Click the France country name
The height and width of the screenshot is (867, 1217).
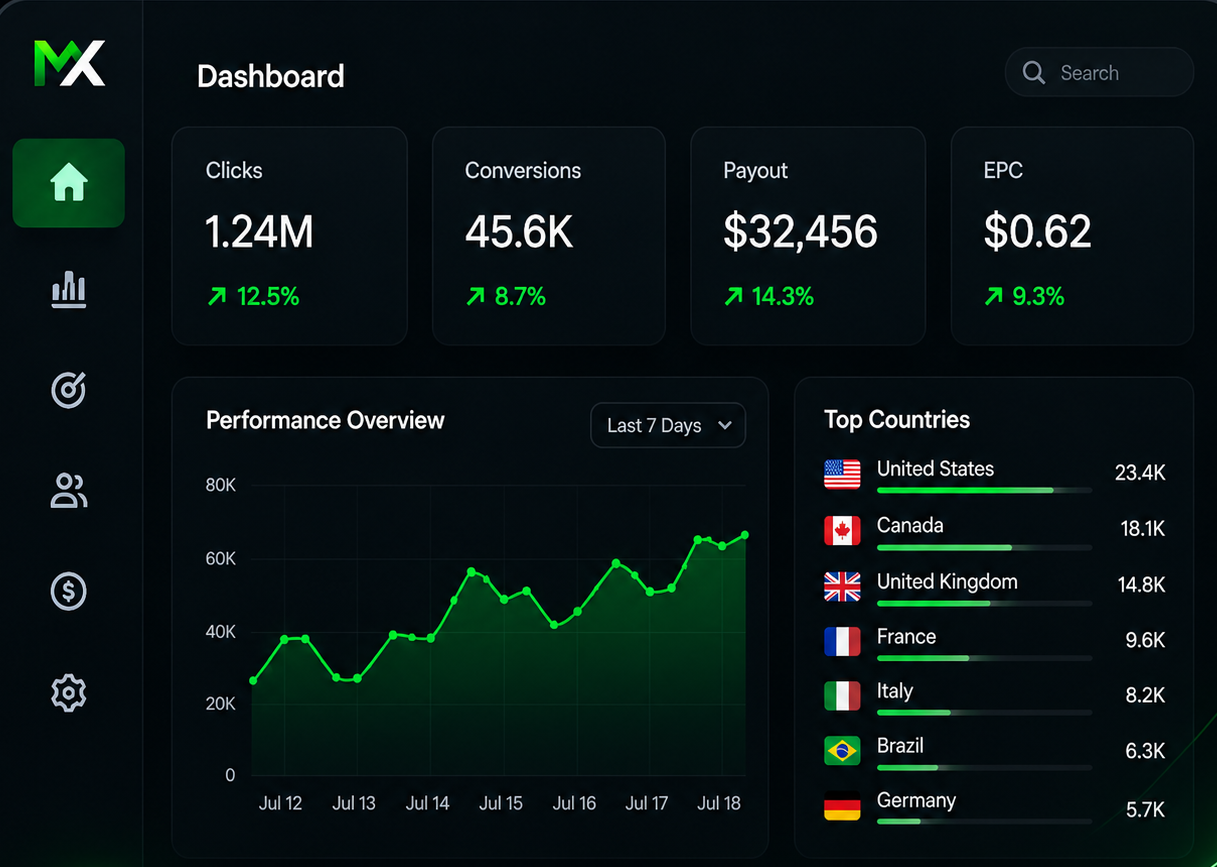(x=906, y=637)
